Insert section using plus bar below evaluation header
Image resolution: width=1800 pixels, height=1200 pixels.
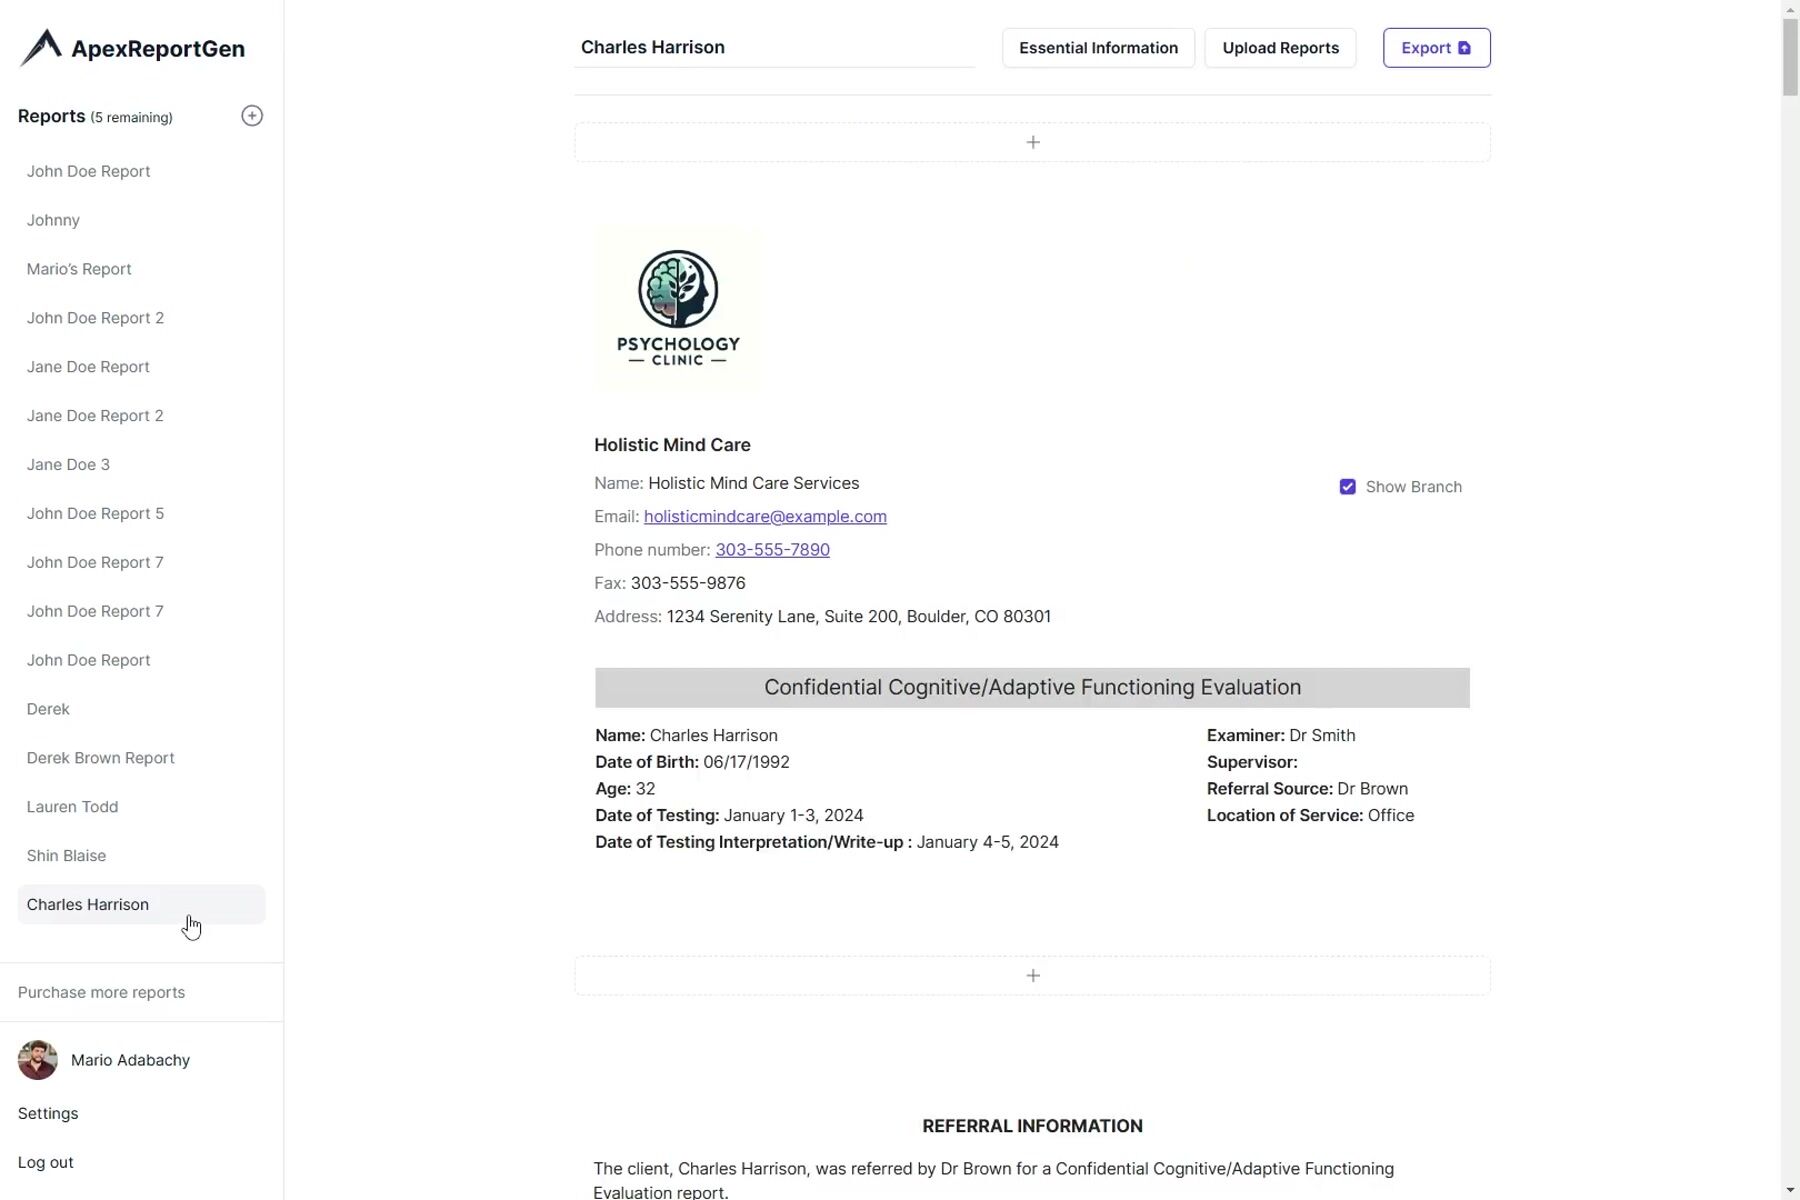[1032, 975]
